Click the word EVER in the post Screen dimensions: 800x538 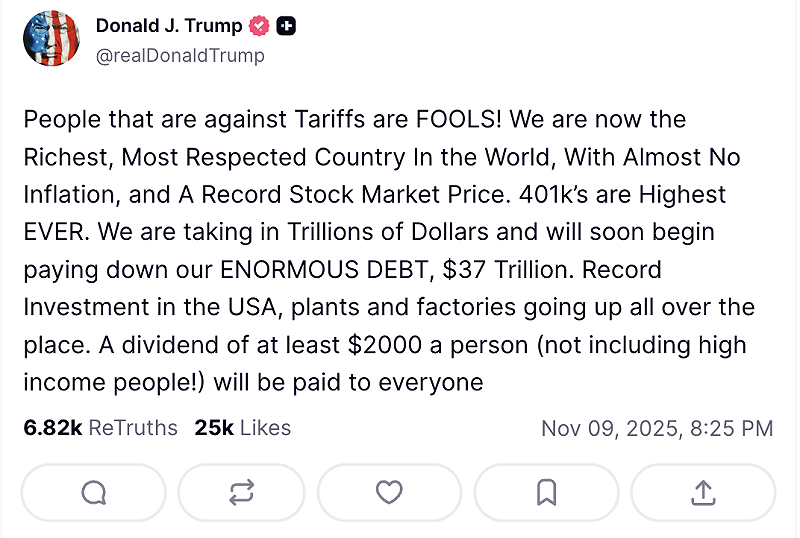point(56,233)
